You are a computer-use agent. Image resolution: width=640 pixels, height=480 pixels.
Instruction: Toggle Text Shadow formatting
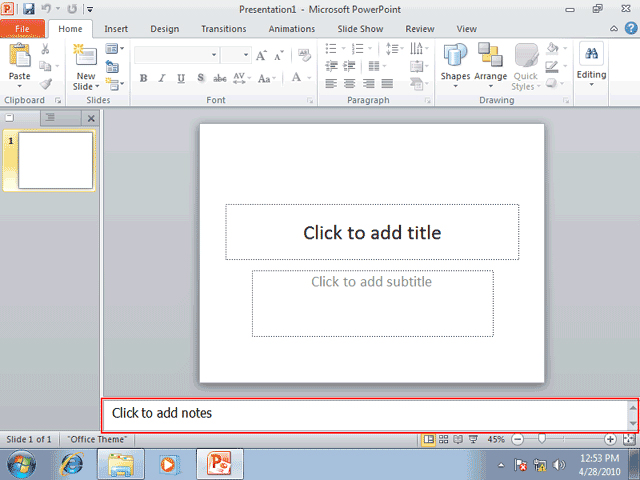(x=200, y=78)
